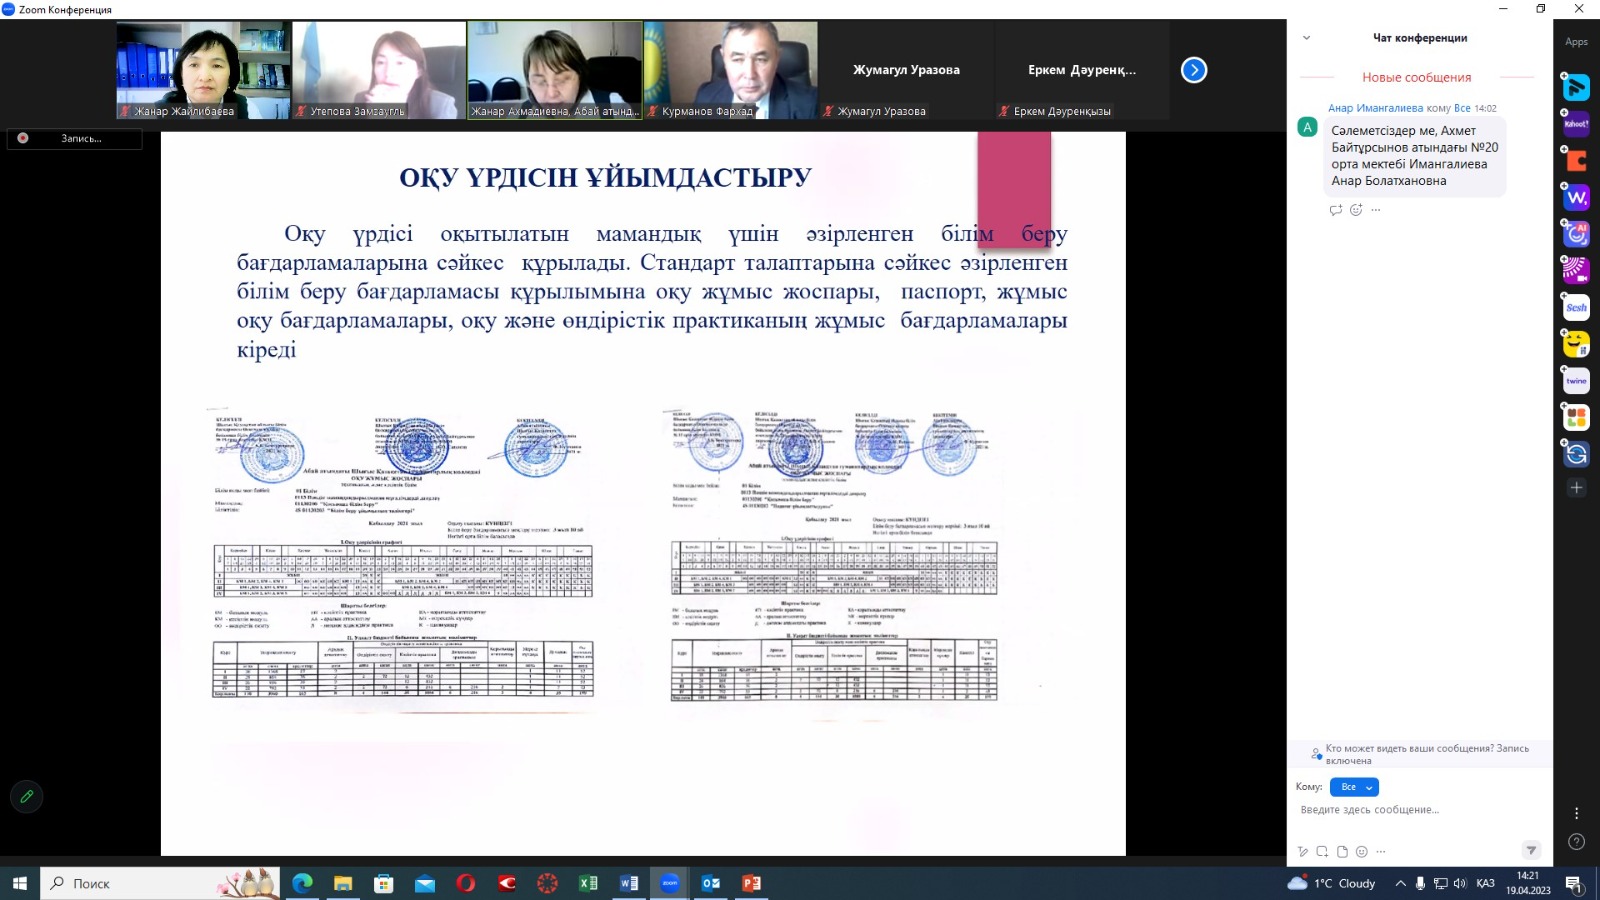Open the Sesh app icon

[x=1576, y=307]
